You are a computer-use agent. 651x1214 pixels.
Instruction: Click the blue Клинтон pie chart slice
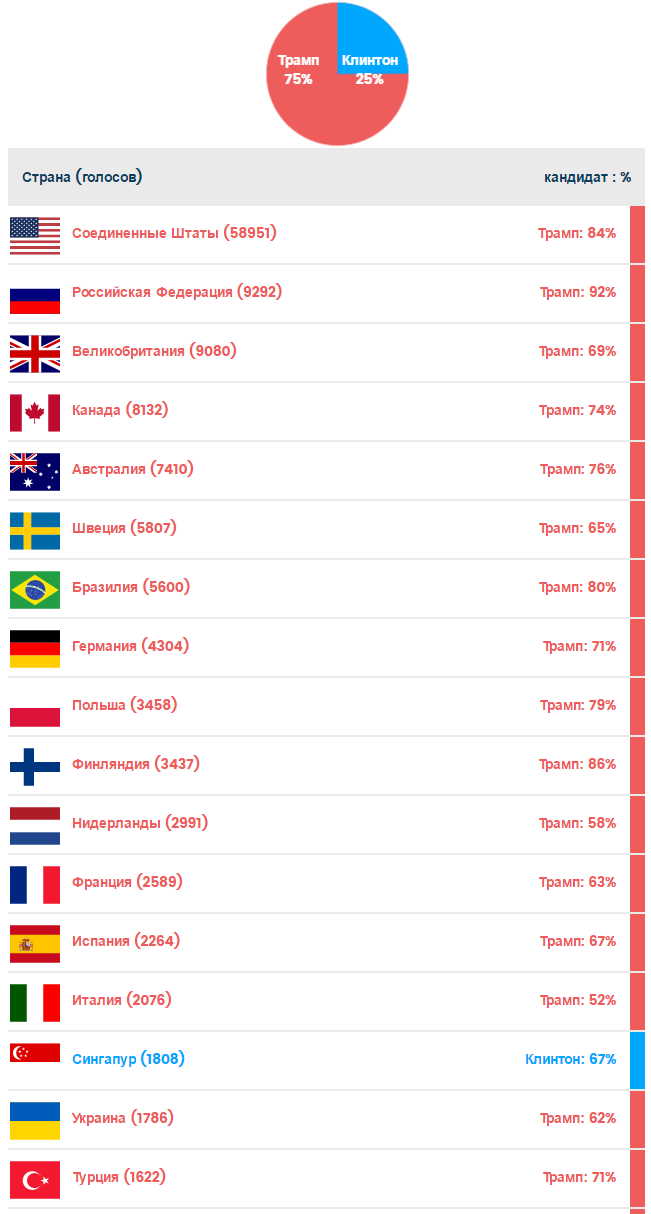point(372,40)
